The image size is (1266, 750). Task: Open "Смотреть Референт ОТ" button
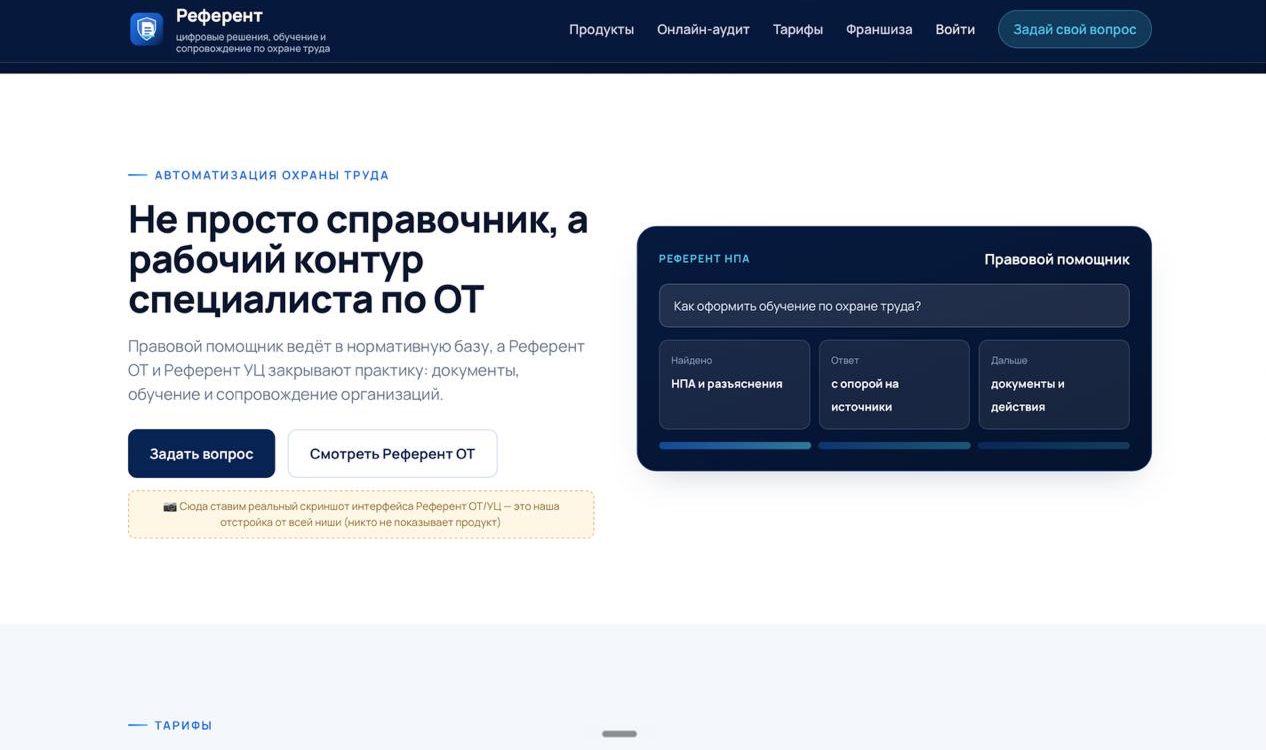[392, 453]
